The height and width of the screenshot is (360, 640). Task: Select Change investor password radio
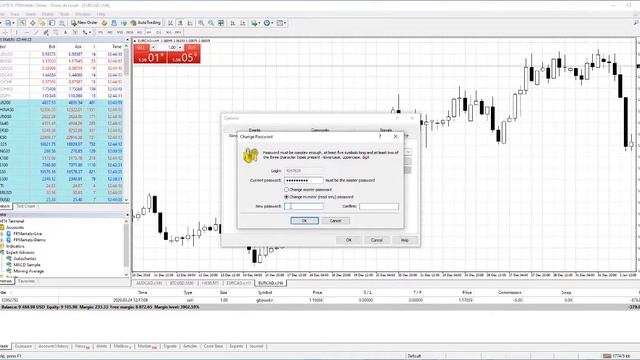click(x=287, y=197)
